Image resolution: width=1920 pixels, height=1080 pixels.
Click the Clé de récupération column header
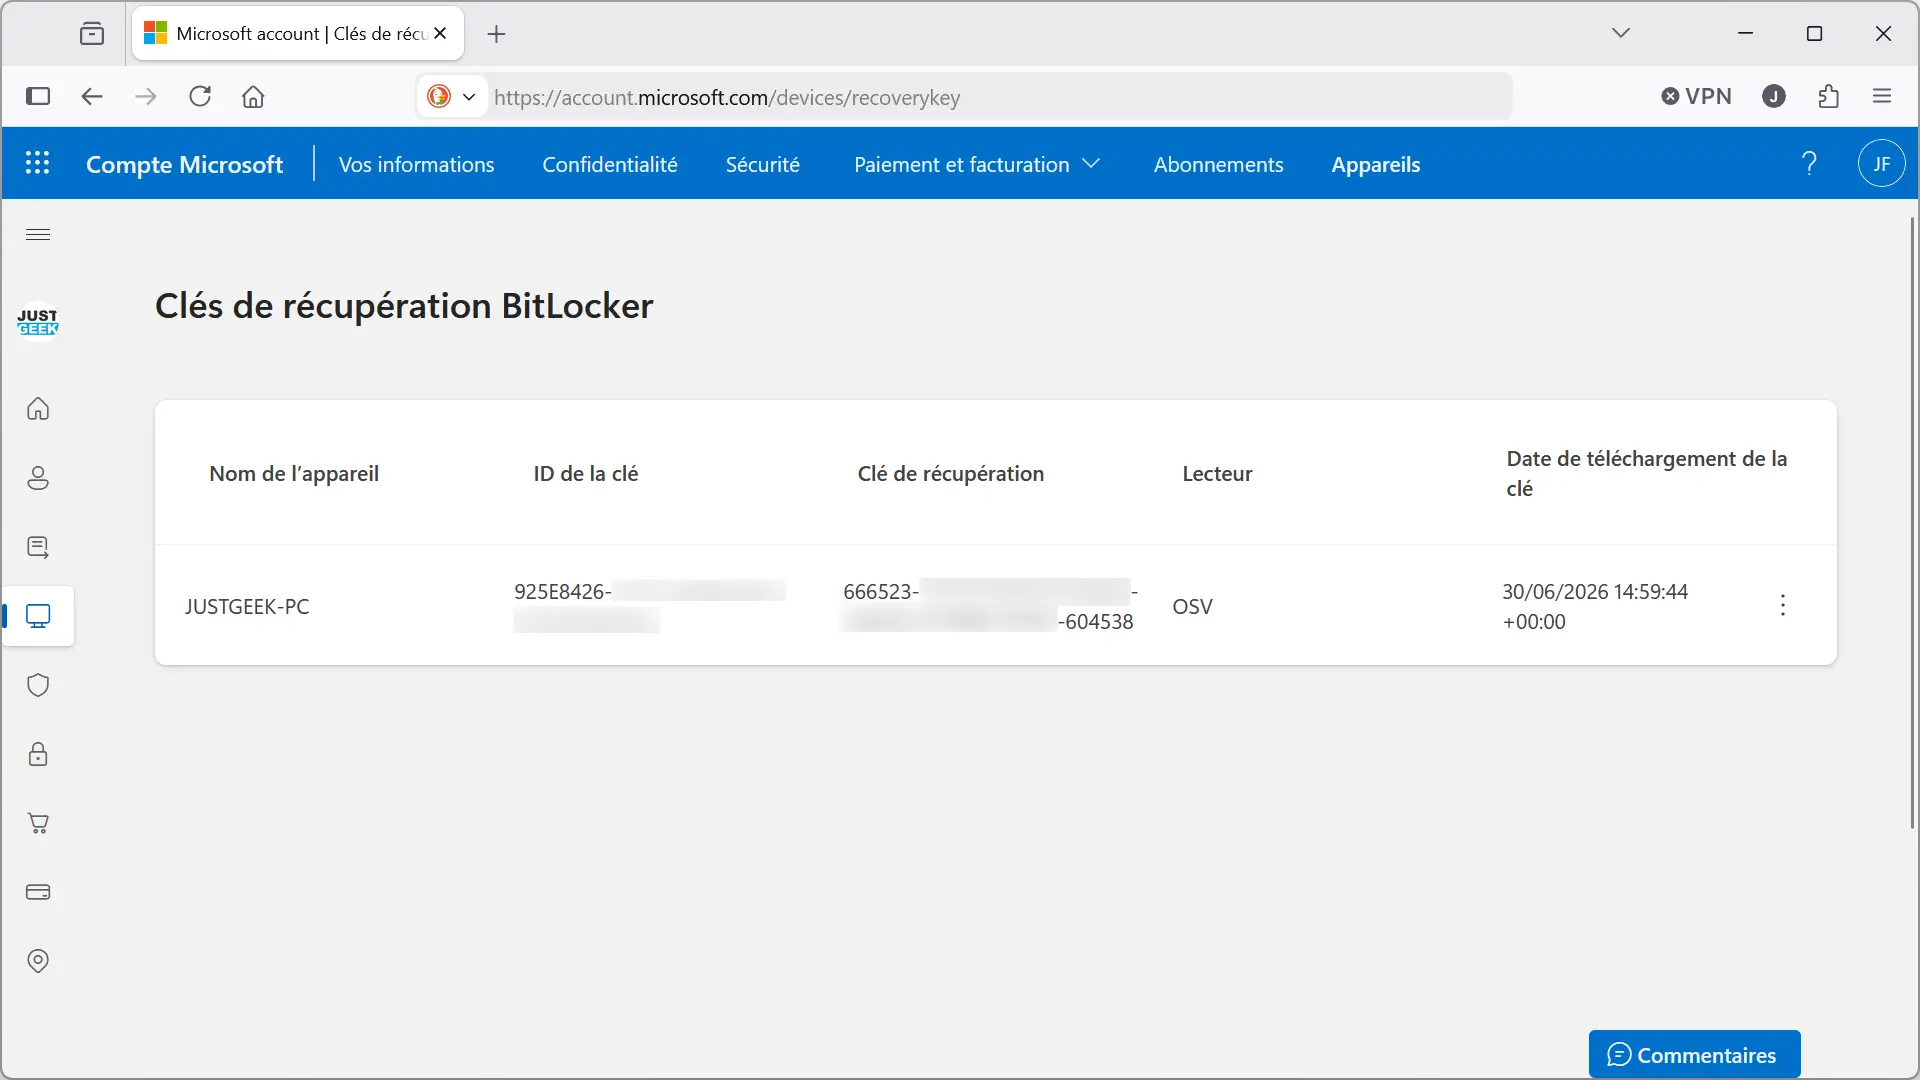[950, 473]
